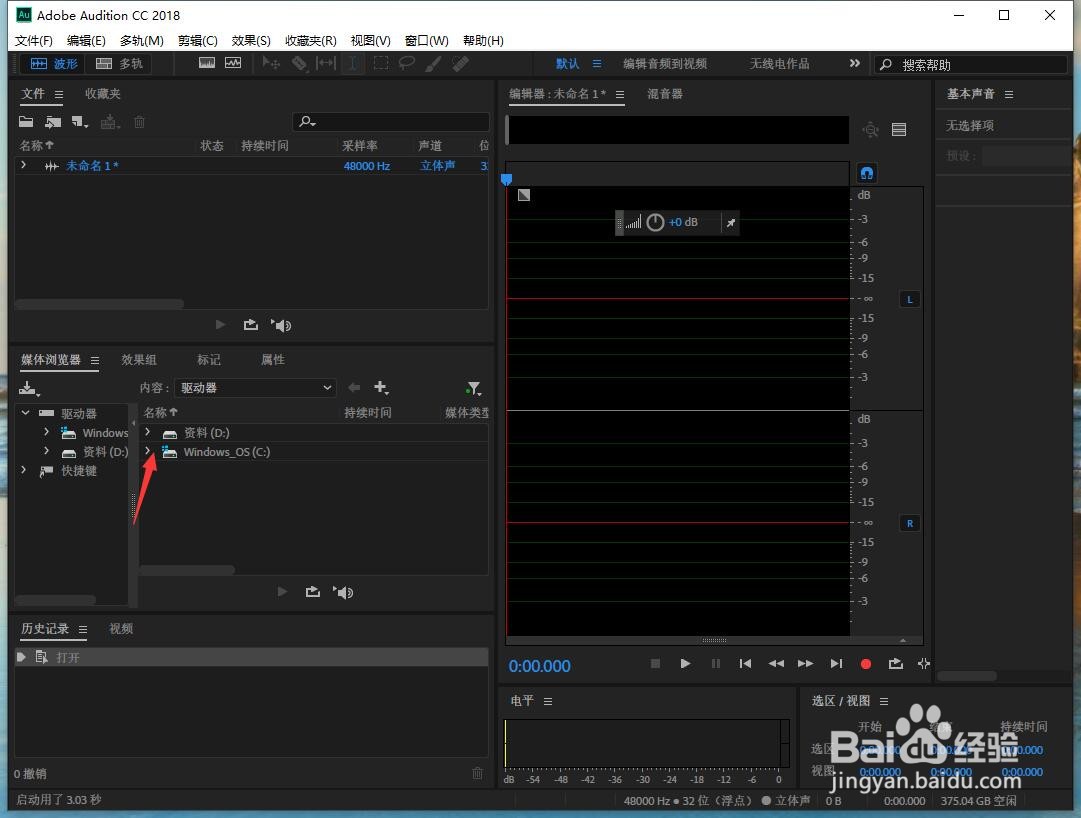Switch to the 属性 tab
The image size is (1081, 818).
point(273,360)
